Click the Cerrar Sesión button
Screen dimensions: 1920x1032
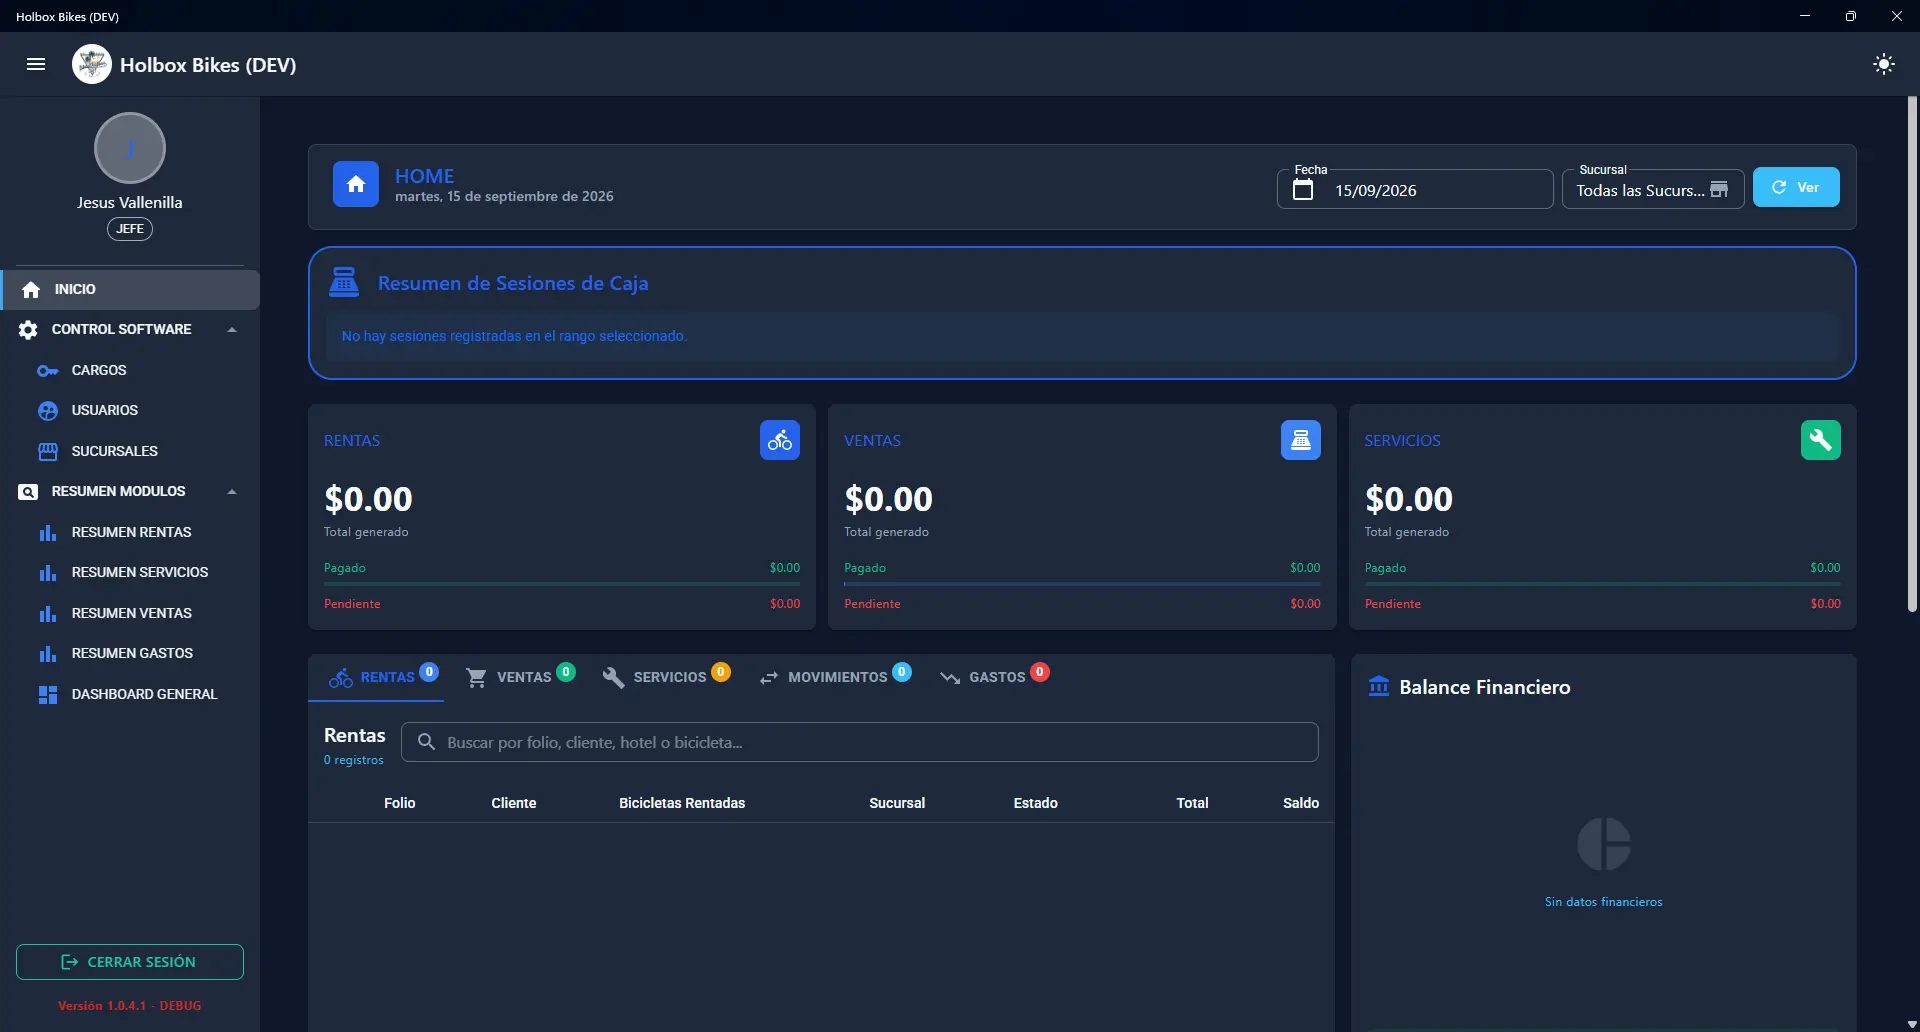tap(130, 962)
